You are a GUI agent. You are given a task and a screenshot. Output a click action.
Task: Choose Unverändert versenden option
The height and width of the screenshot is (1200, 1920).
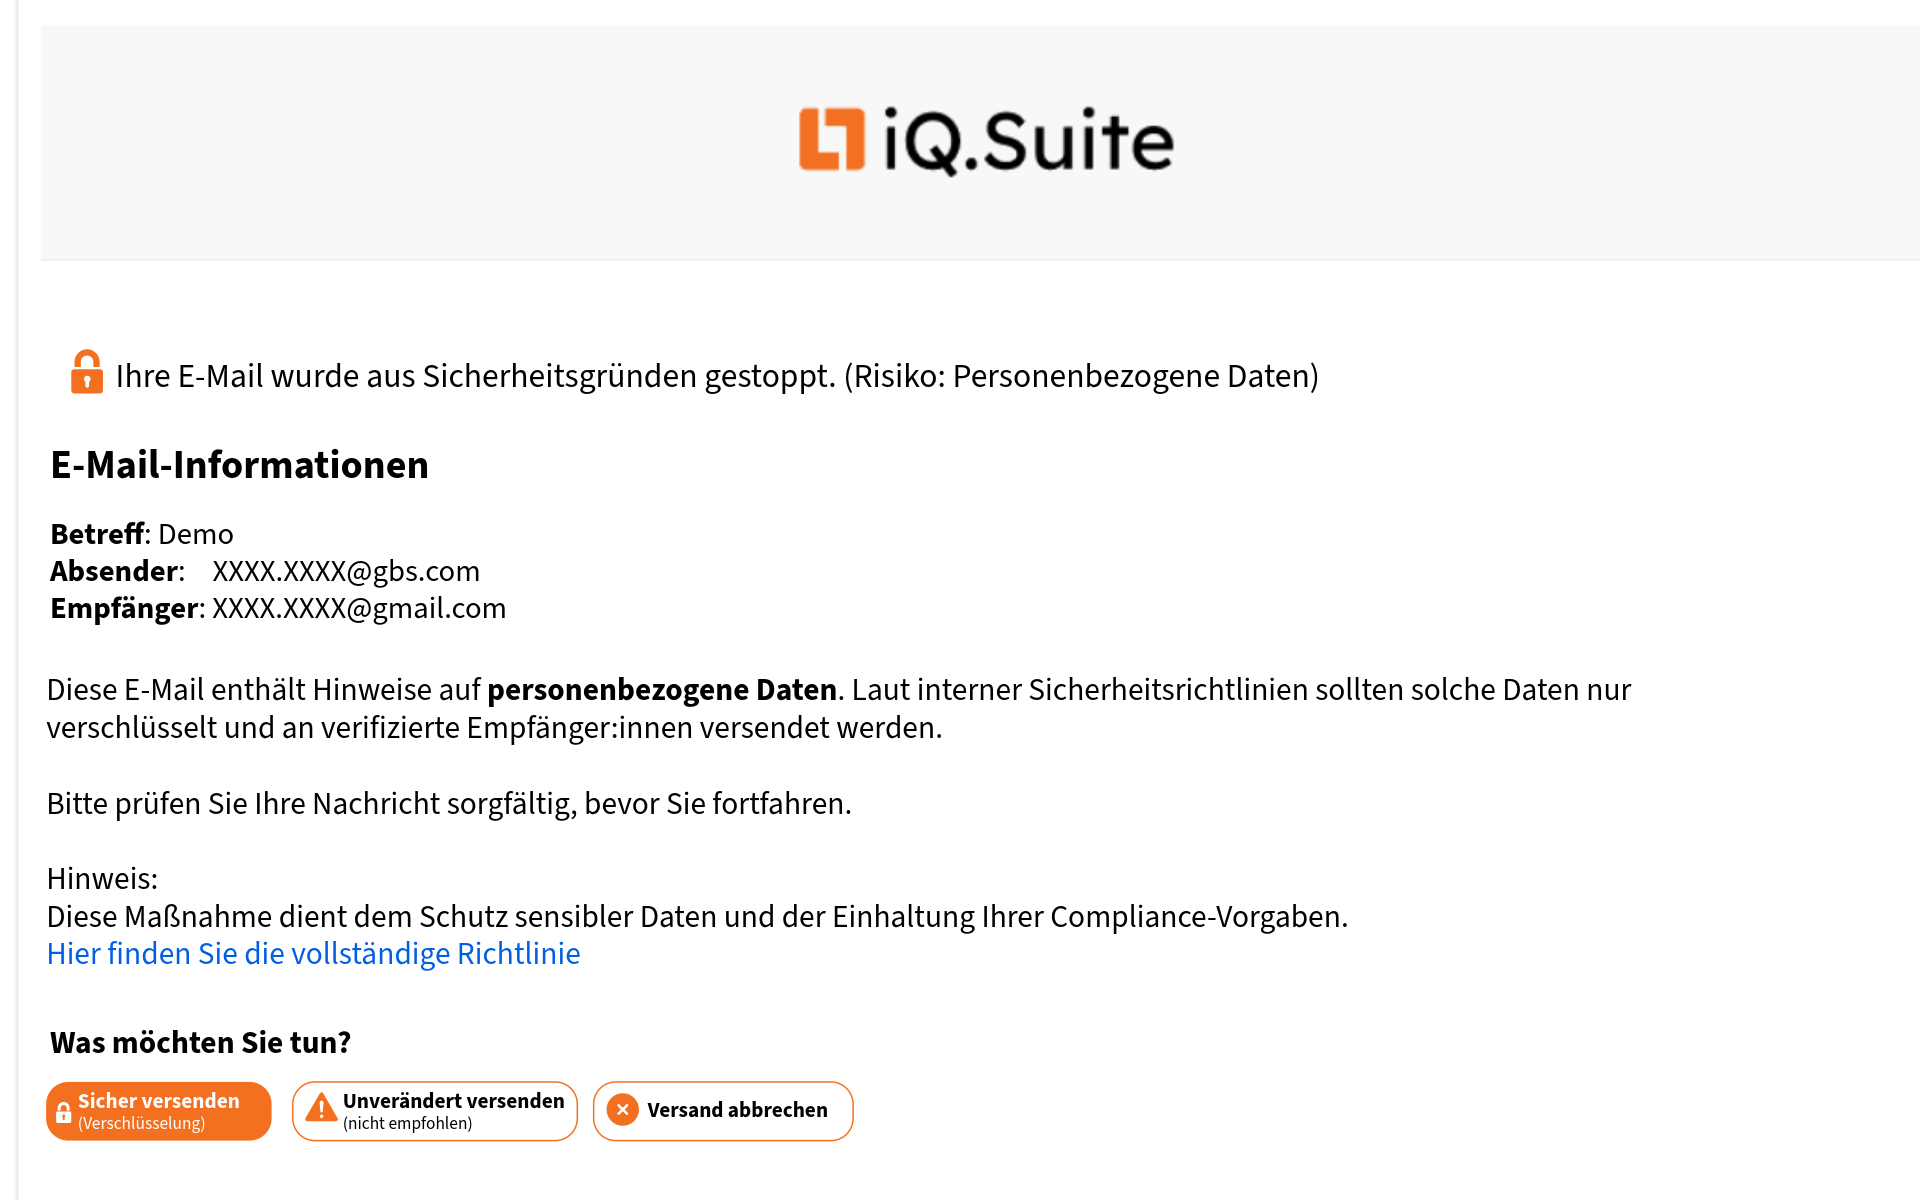[435, 1111]
